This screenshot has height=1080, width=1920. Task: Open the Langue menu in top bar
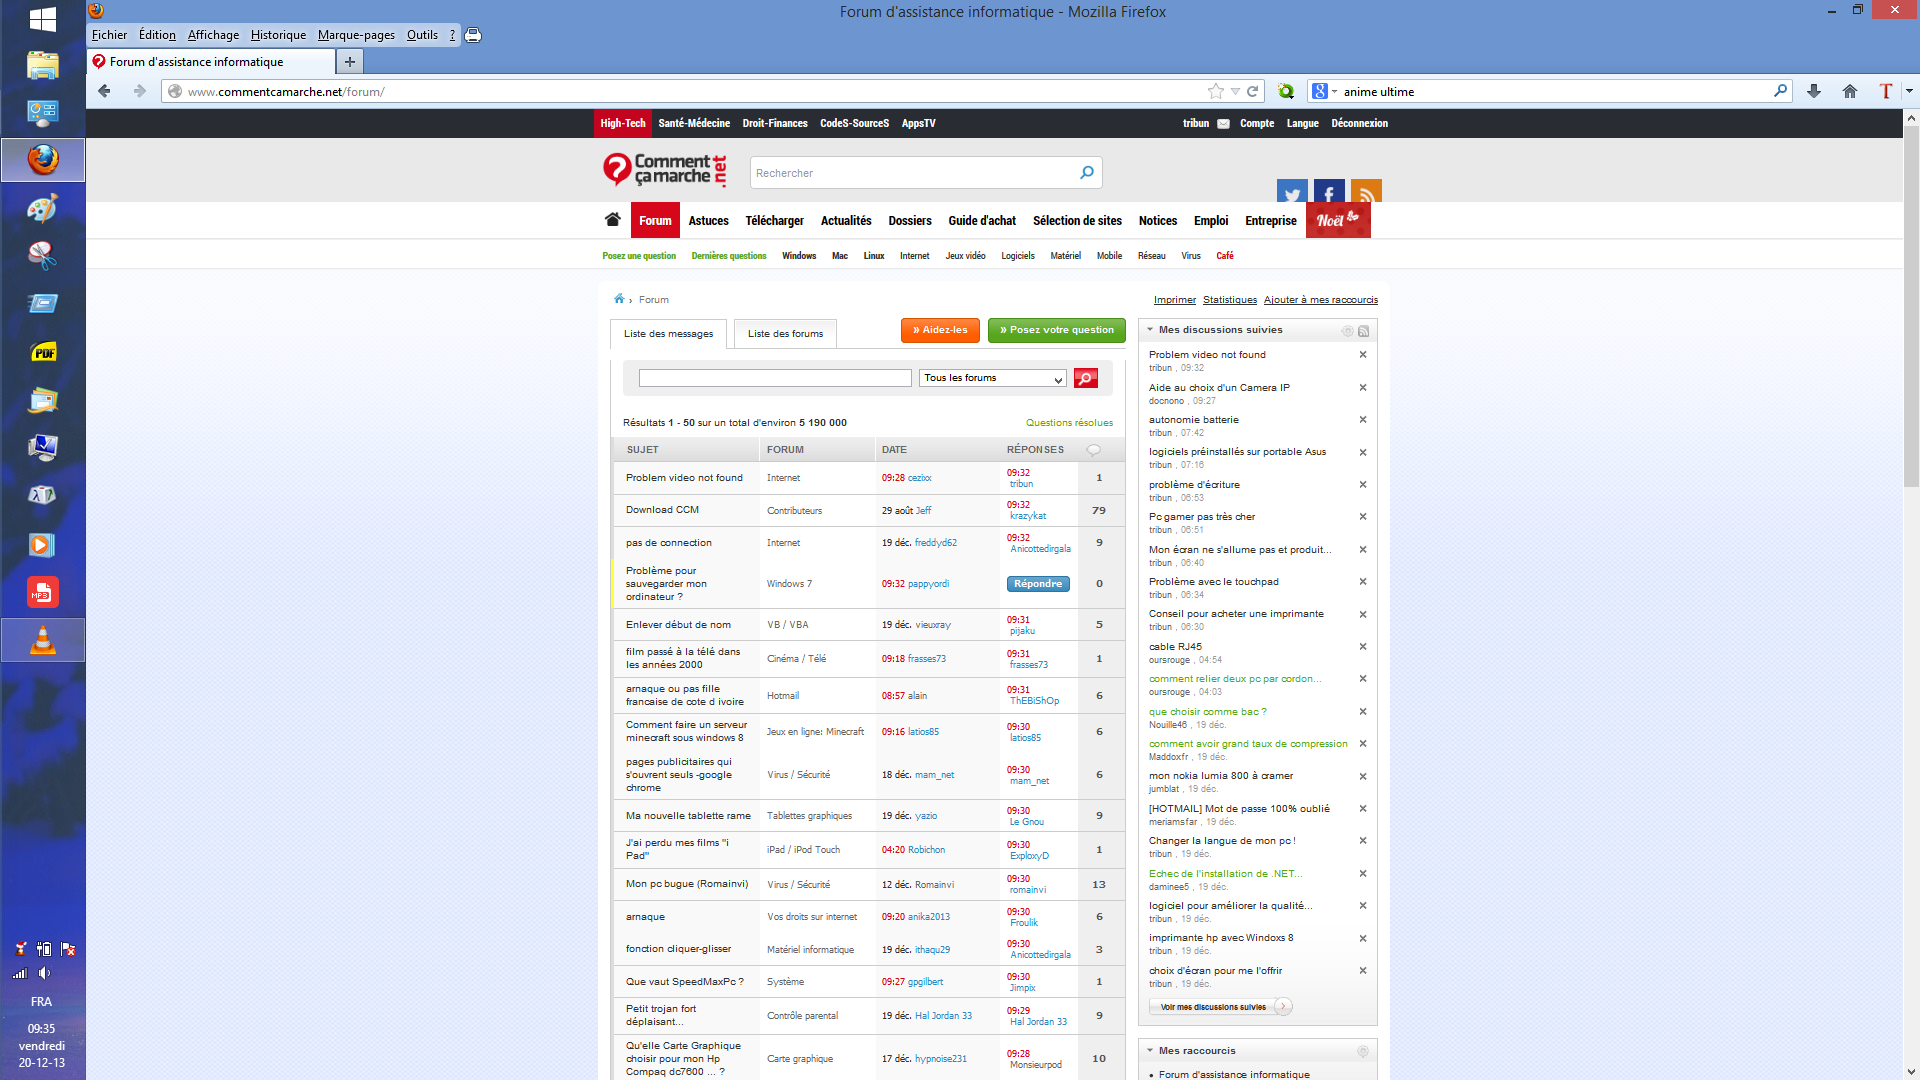click(x=1302, y=124)
